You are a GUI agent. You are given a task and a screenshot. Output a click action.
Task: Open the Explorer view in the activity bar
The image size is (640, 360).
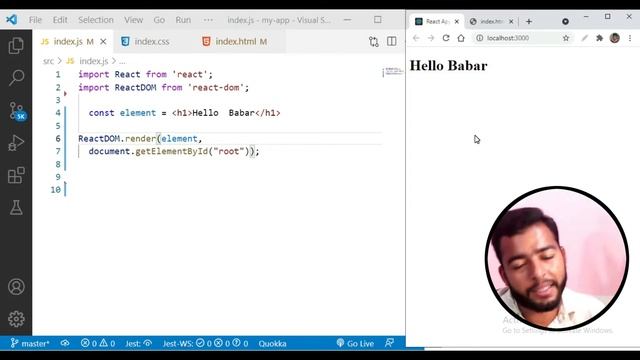(x=16, y=45)
